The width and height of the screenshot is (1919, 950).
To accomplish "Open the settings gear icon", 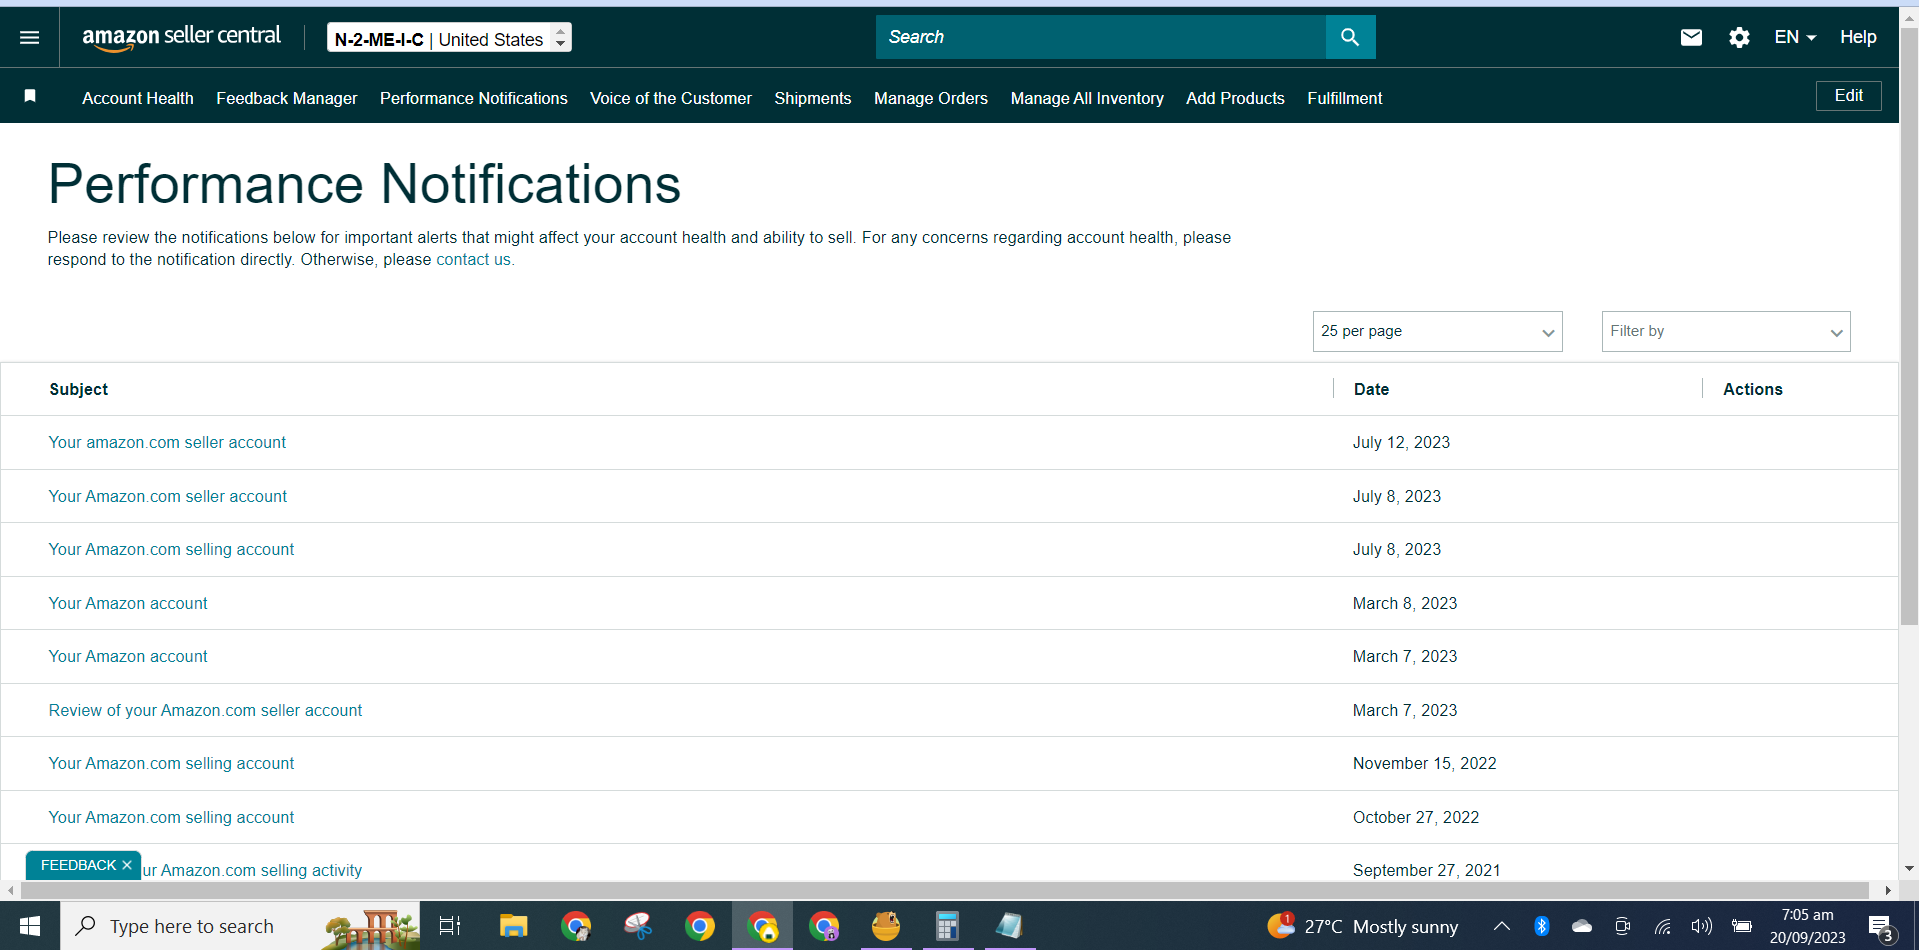I will [1739, 37].
